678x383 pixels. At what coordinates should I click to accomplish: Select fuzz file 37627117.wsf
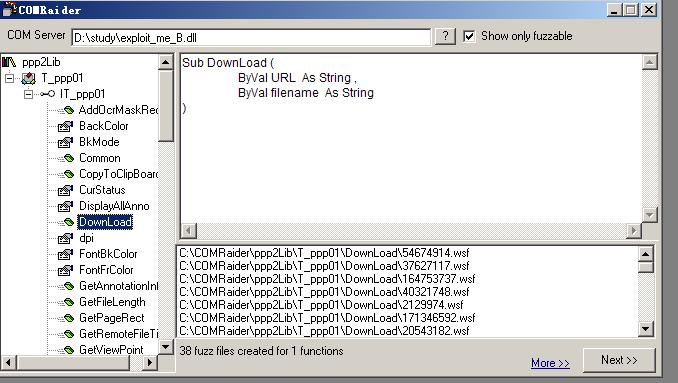(324, 266)
